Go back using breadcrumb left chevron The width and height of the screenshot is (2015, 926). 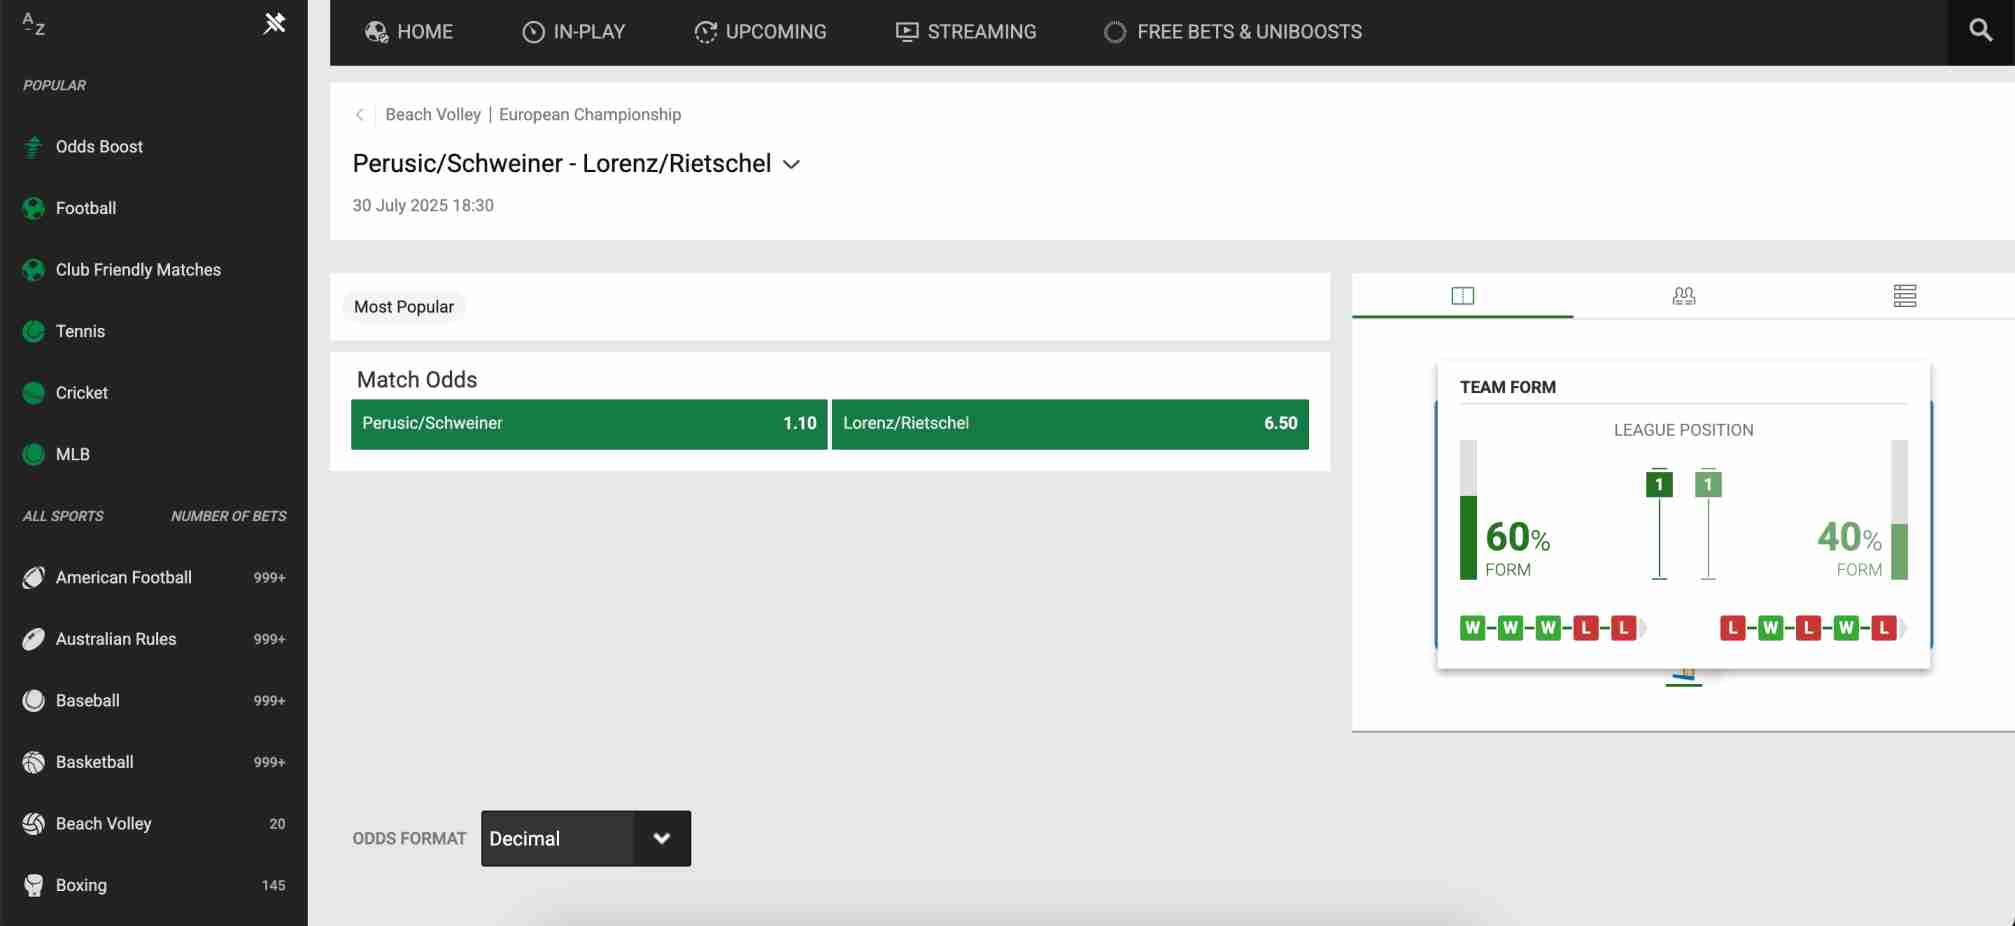click(359, 115)
